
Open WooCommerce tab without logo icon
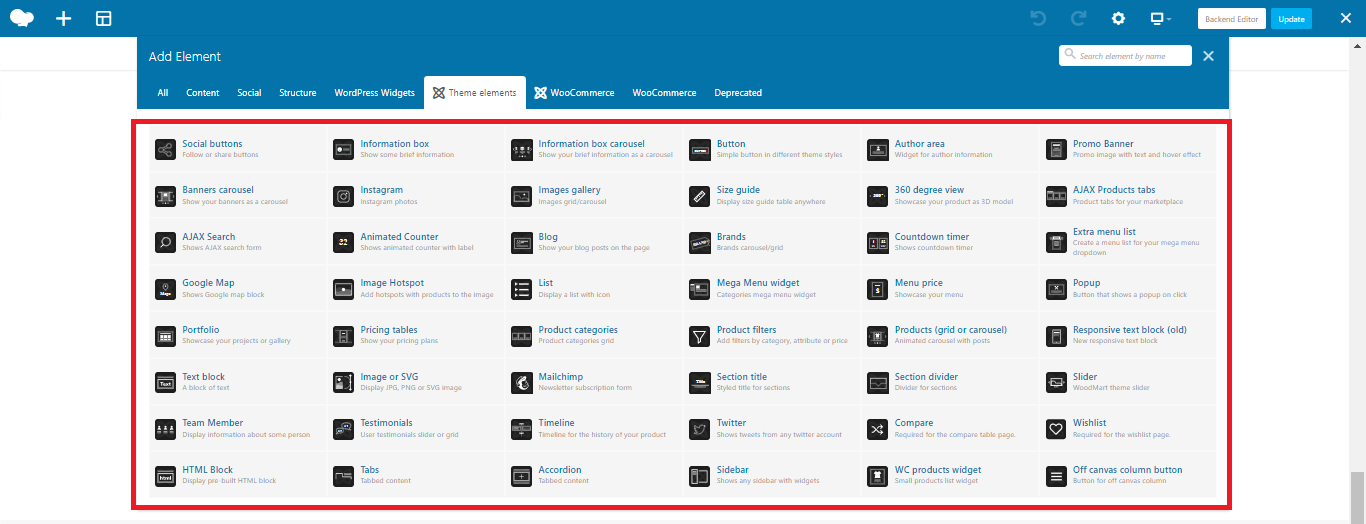click(664, 93)
